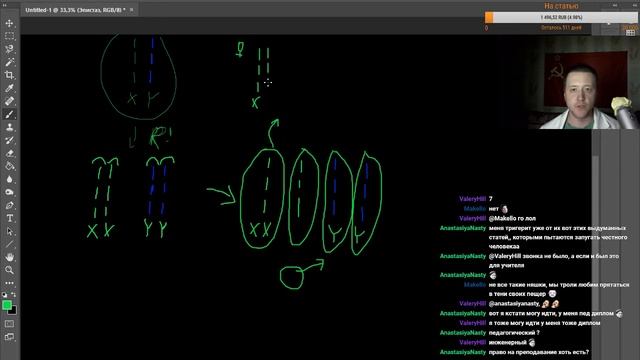Select the Ruler tool below the Eyedropper
The width and height of the screenshot is (640, 360).
click(x=9, y=101)
